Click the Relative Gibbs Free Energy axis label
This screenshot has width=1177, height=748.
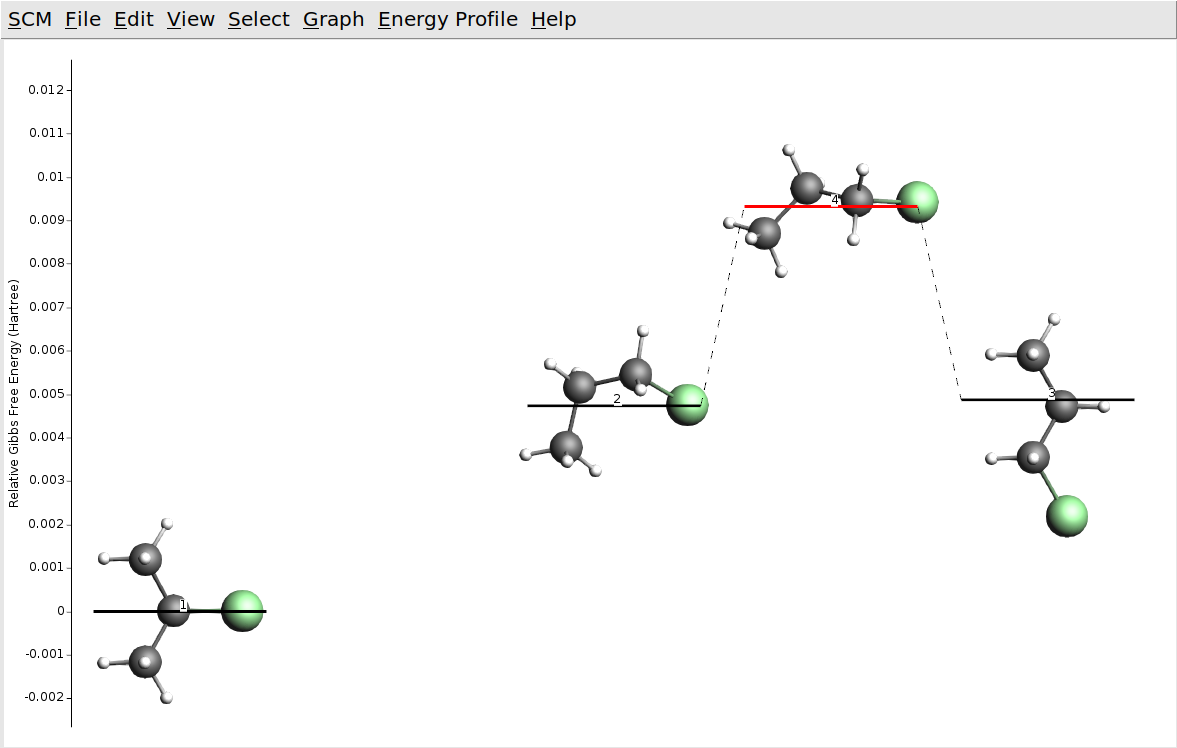(14, 393)
